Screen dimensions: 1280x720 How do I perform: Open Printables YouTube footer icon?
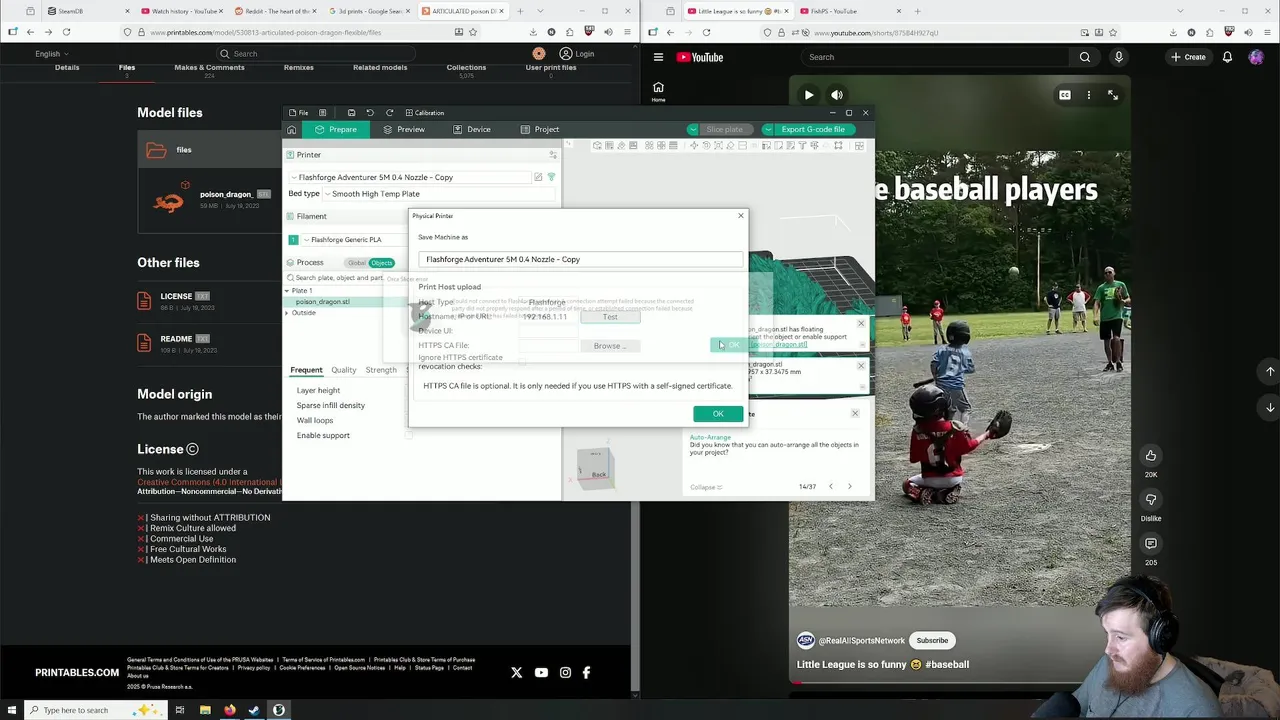541,673
